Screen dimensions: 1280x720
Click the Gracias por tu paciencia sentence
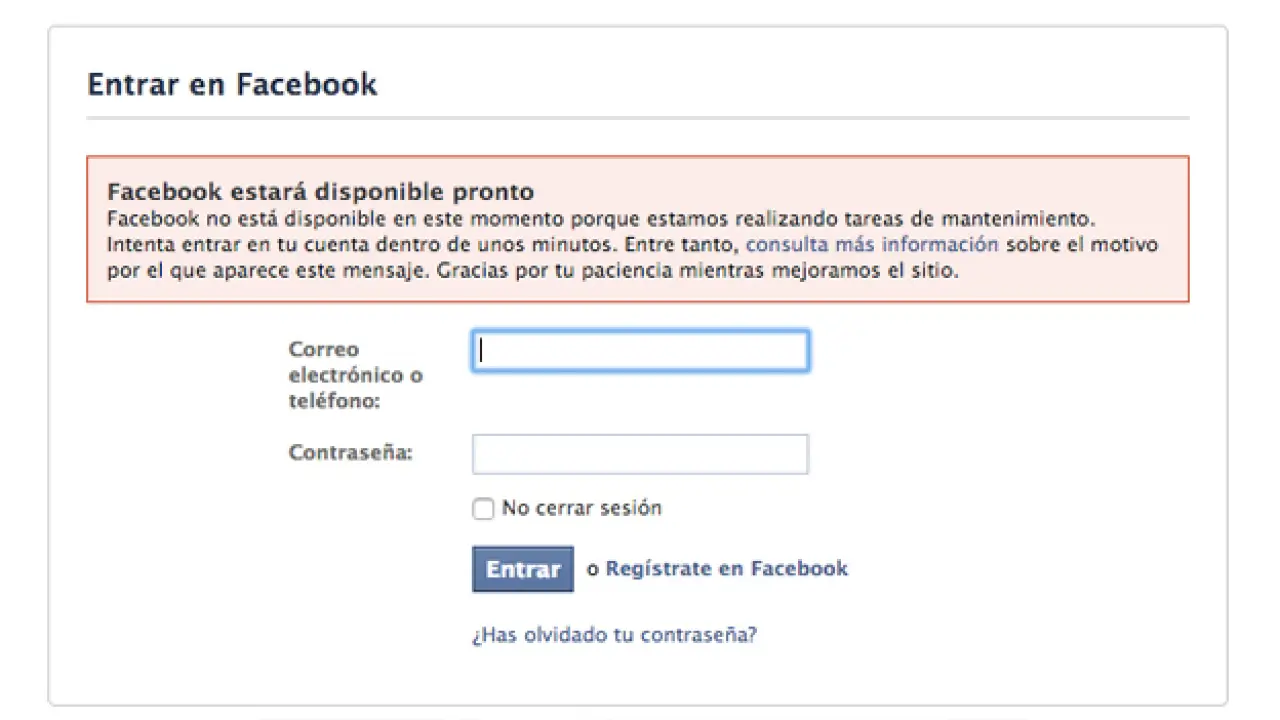pos(698,271)
